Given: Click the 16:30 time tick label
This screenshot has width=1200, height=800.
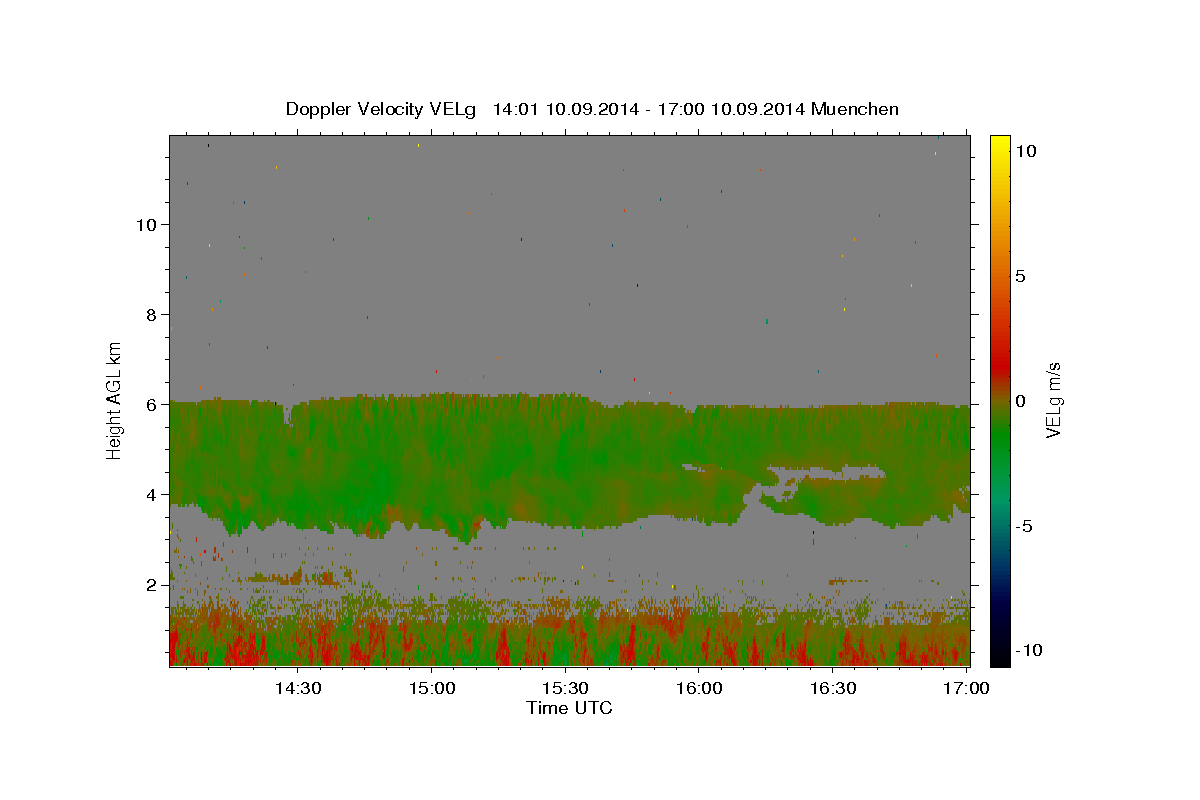Looking at the screenshot, I should [x=833, y=688].
